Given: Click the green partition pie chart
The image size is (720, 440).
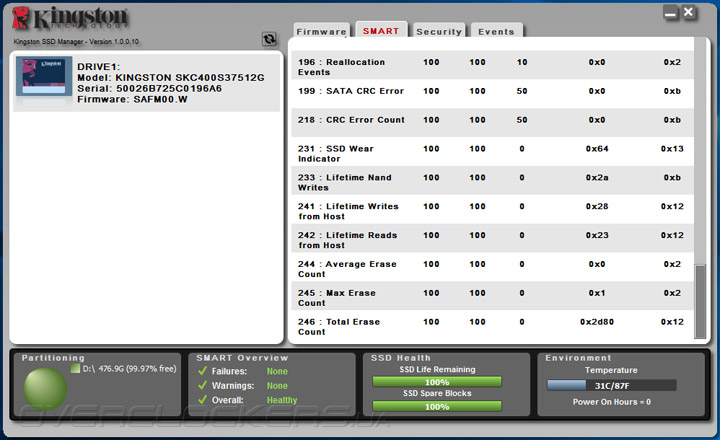Looking at the screenshot, I should [45, 389].
